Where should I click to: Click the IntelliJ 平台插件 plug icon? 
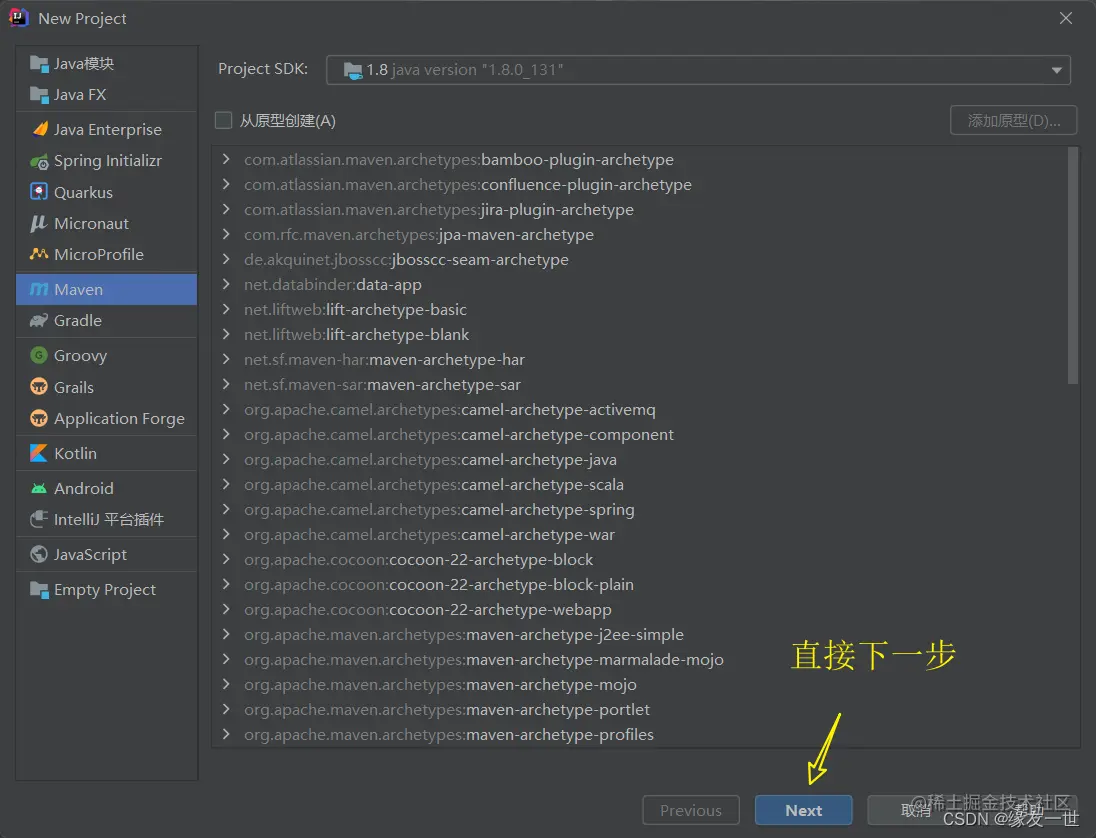(39, 519)
